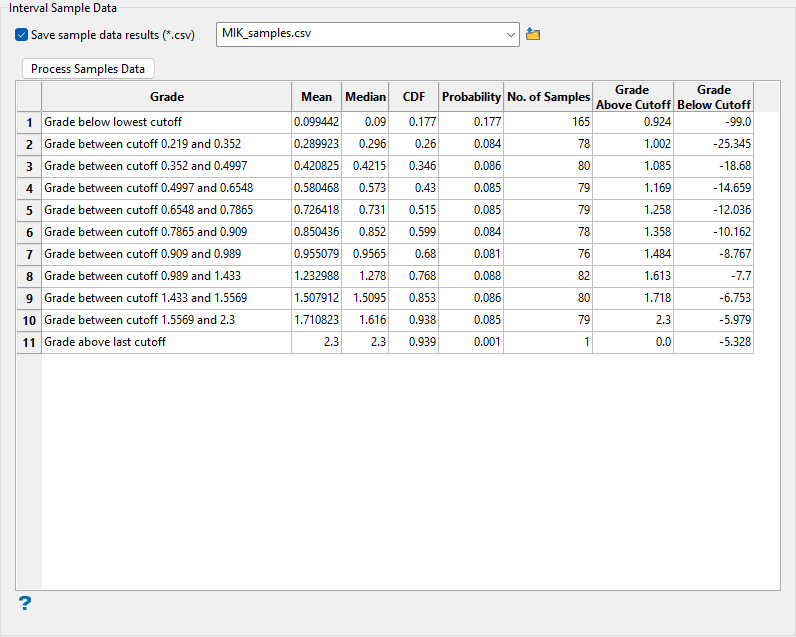Select the Grade Below Cutoff column header
The image size is (796, 637).
[714, 97]
